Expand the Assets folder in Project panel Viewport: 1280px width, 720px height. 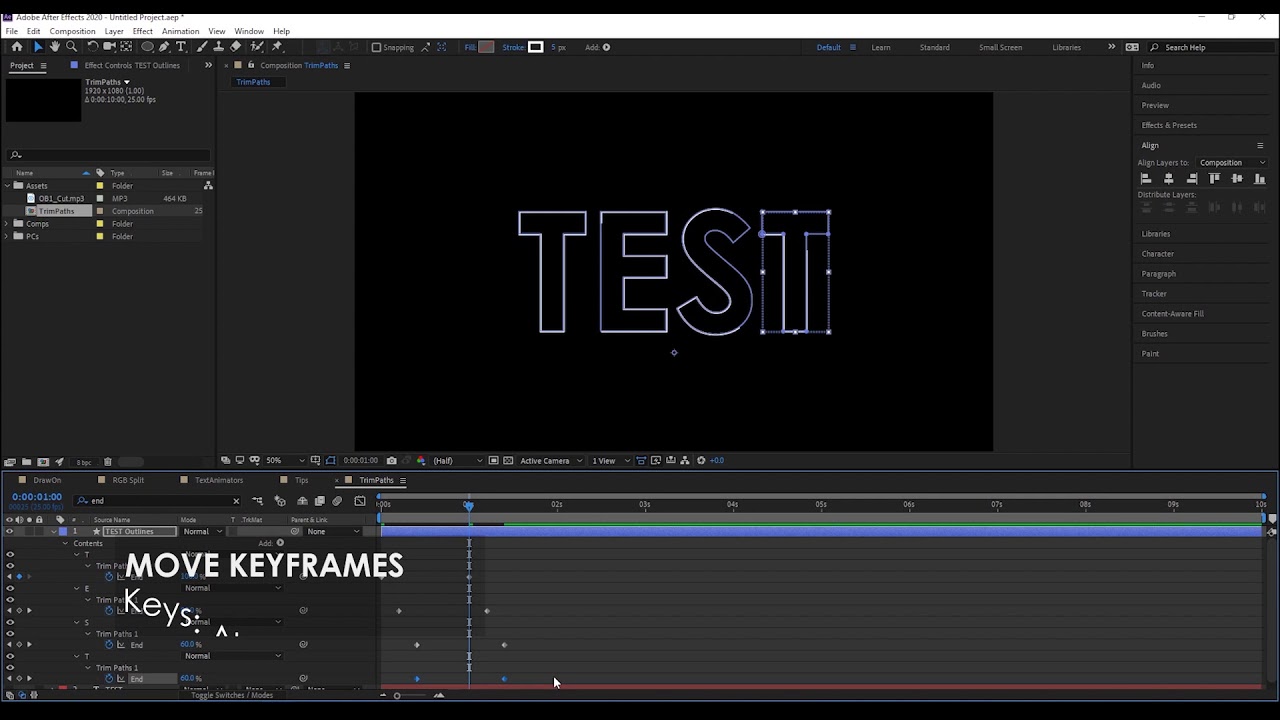7,186
